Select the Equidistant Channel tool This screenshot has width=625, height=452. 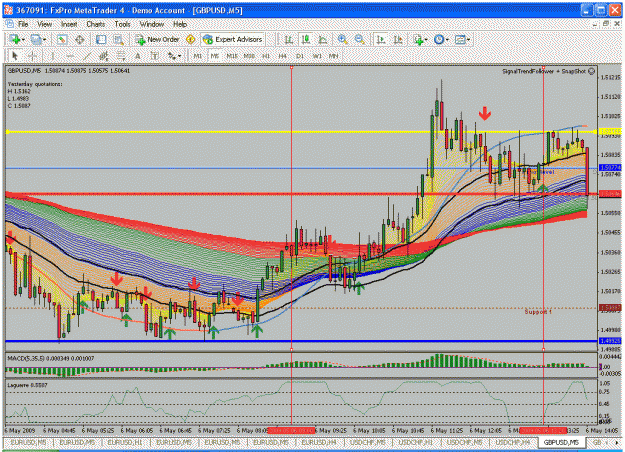[104, 56]
